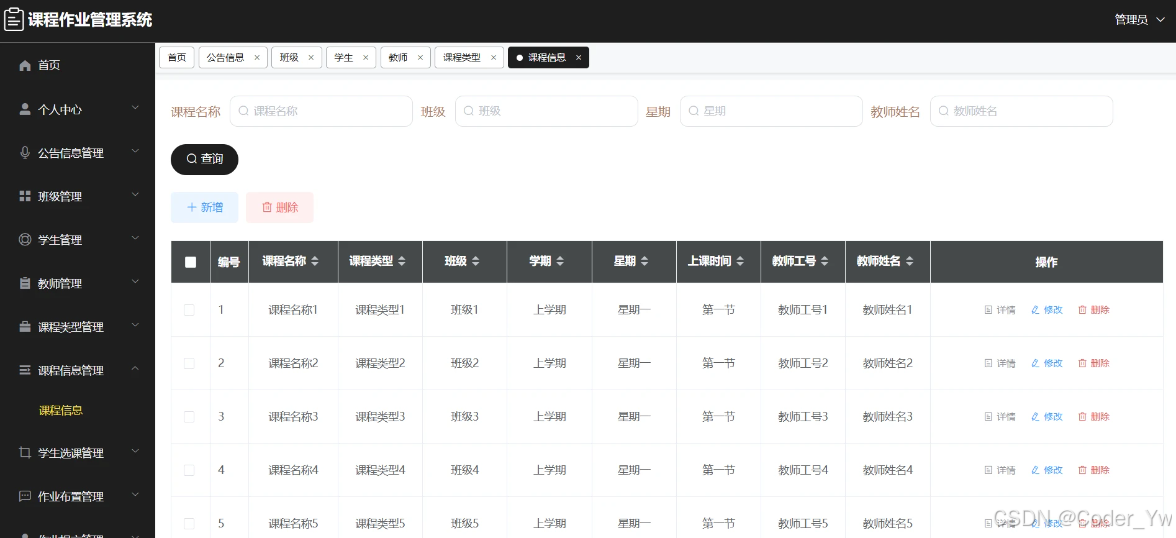The width and height of the screenshot is (1176, 538).
Task: Click search icon inside 课程名称 field
Action: point(244,111)
